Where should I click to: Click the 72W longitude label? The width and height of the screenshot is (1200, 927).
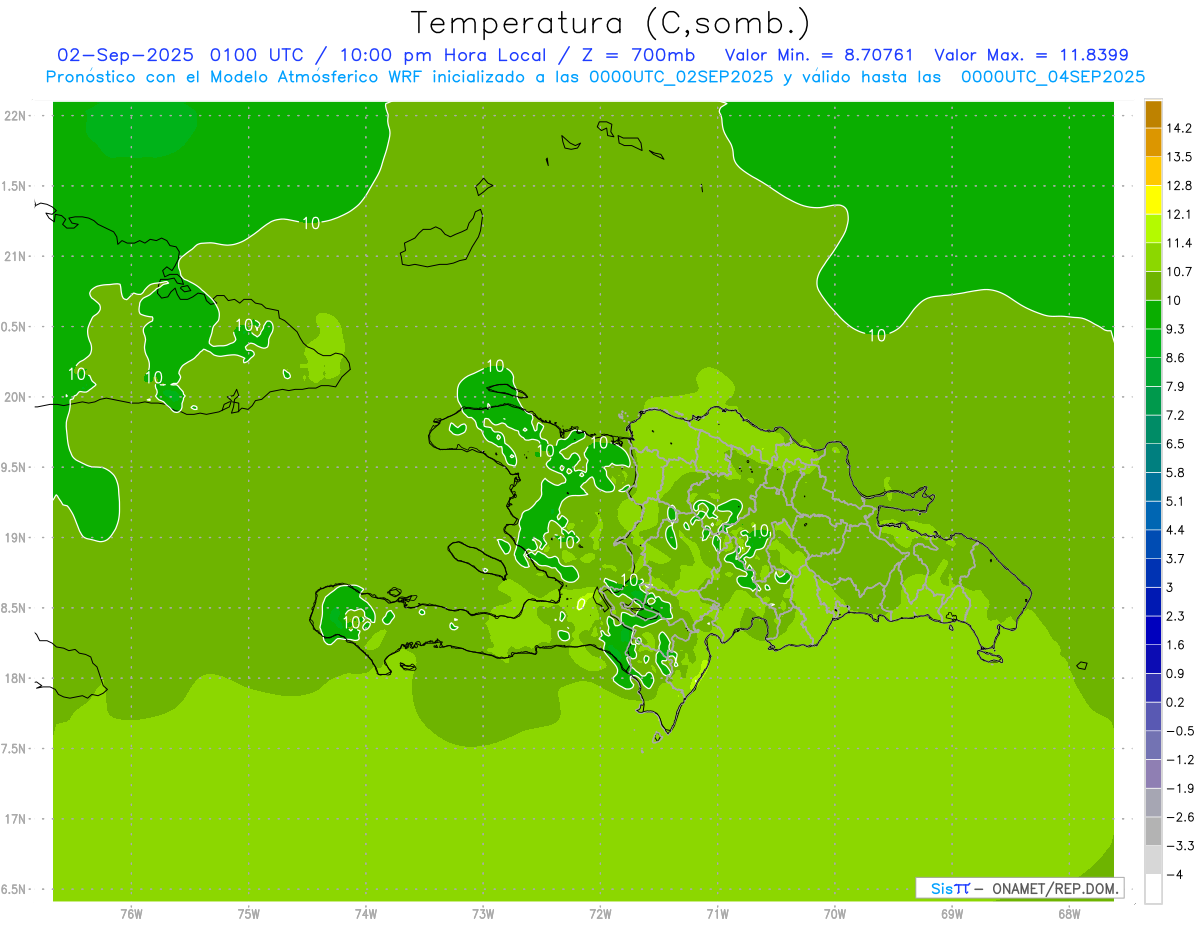pyautogui.click(x=600, y=914)
